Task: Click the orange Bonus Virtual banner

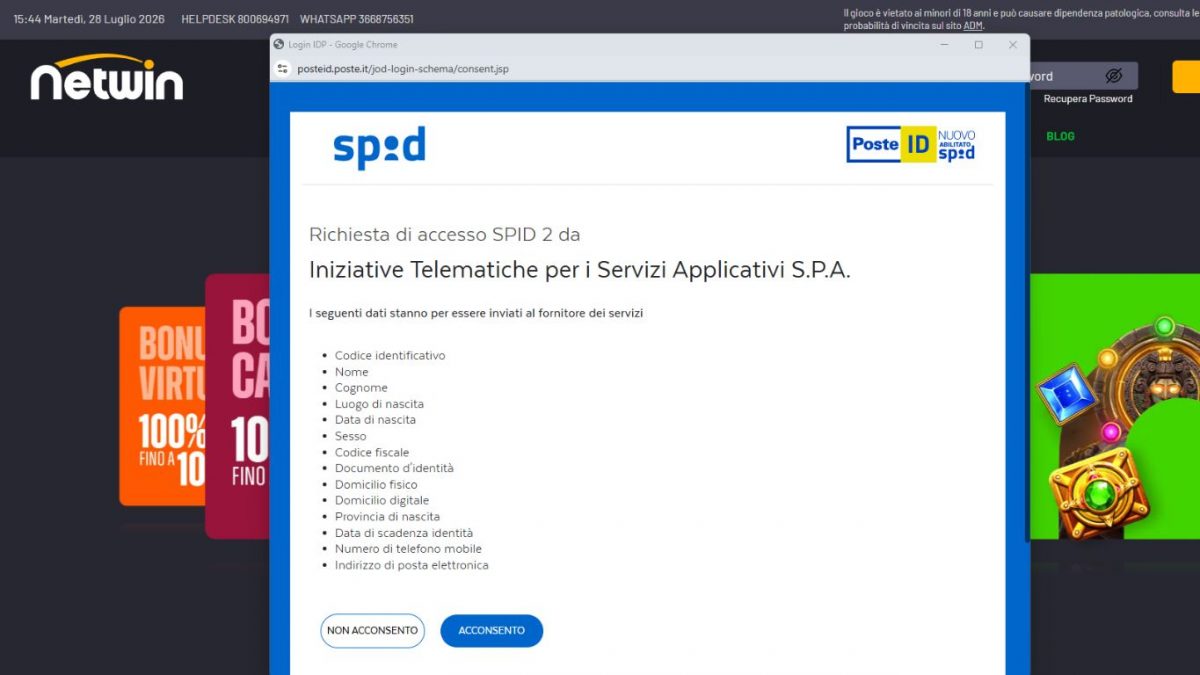Action: (x=163, y=405)
